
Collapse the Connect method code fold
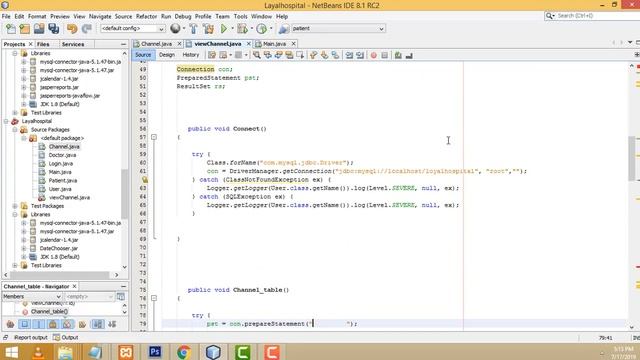pyautogui.click(x=154, y=137)
